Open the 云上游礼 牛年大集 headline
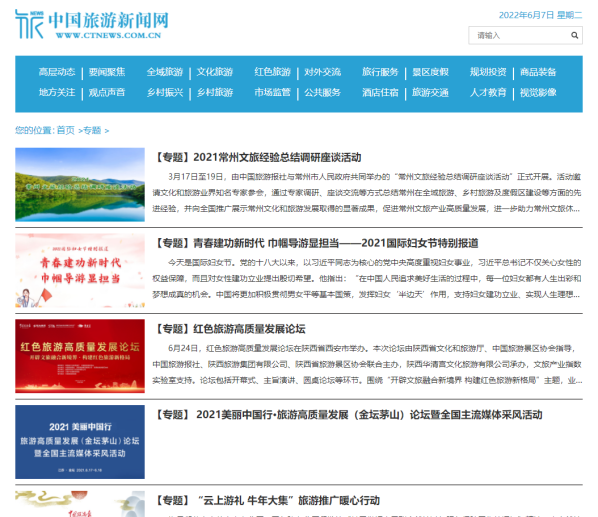The height and width of the screenshot is (517, 598). 267,501
